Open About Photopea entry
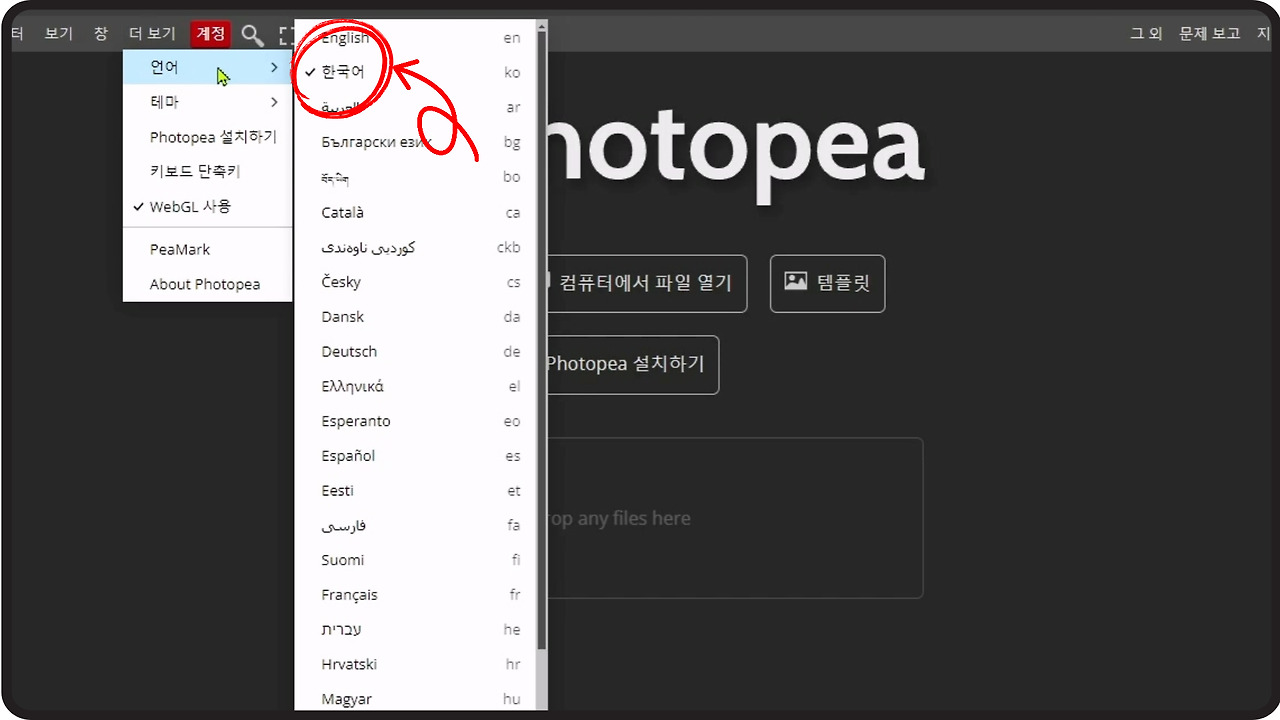This screenshot has width=1280, height=720. point(205,284)
